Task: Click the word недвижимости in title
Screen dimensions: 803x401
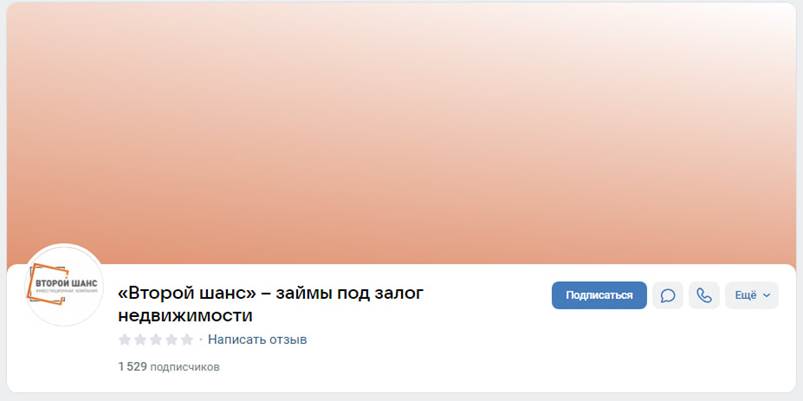Action: [185, 315]
